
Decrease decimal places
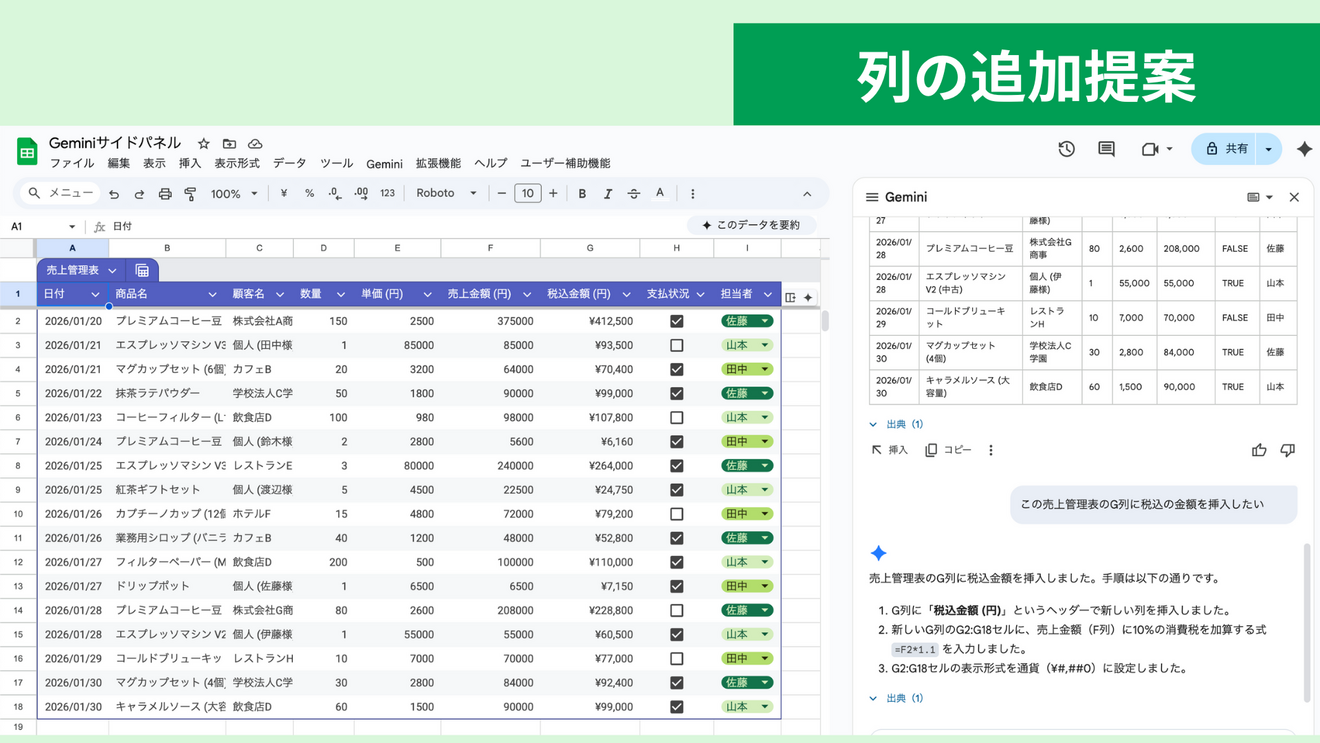335,194
